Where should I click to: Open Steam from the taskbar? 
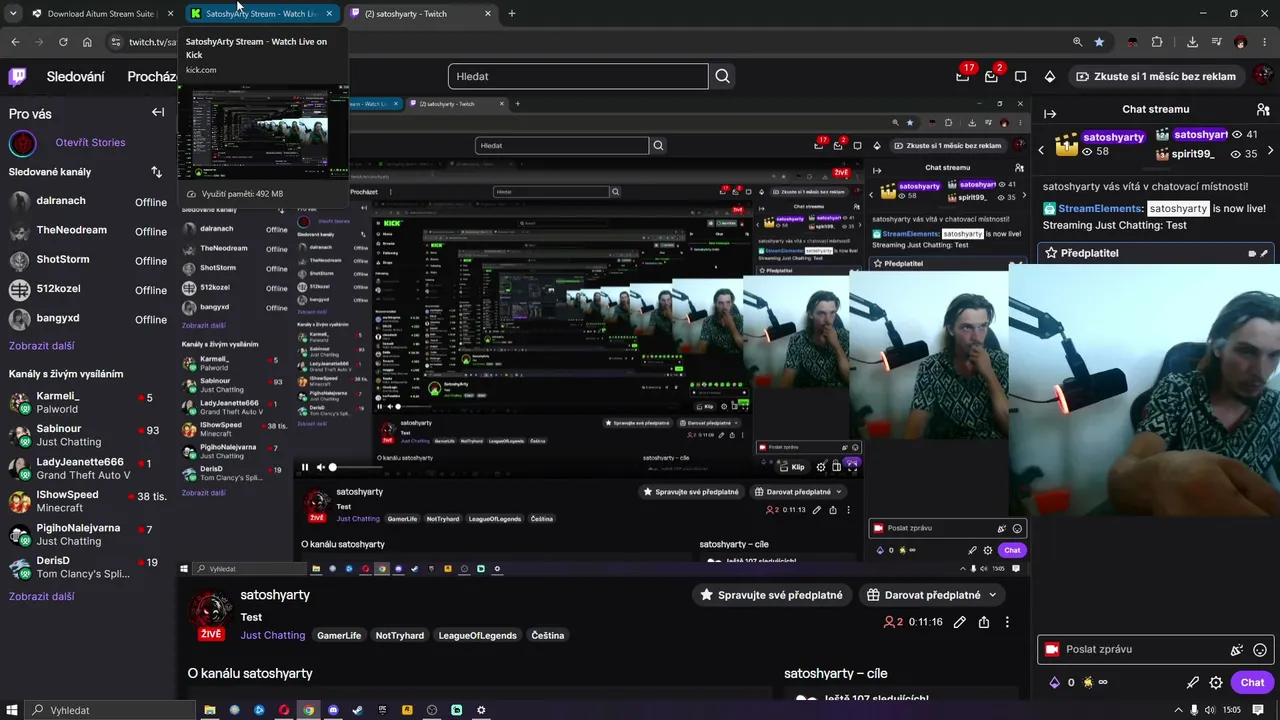tap(358, 710)
